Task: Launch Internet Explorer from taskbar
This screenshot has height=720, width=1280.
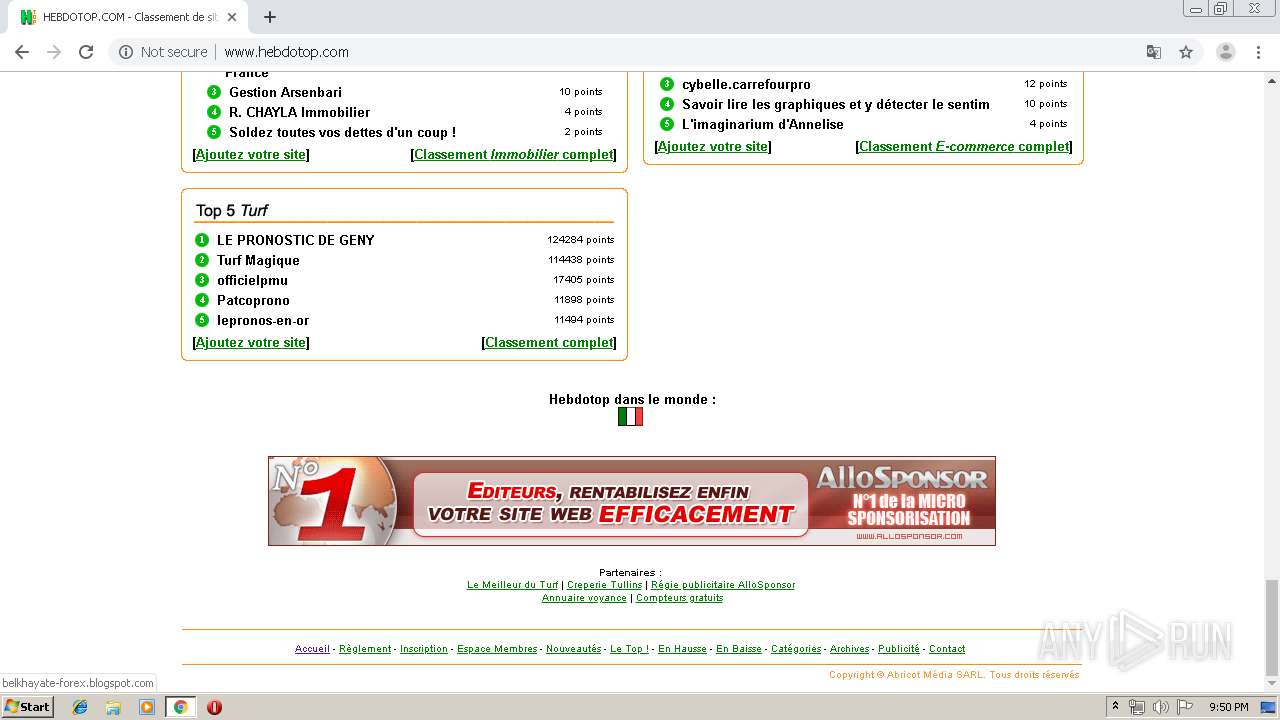Action: tap(80, 707)
